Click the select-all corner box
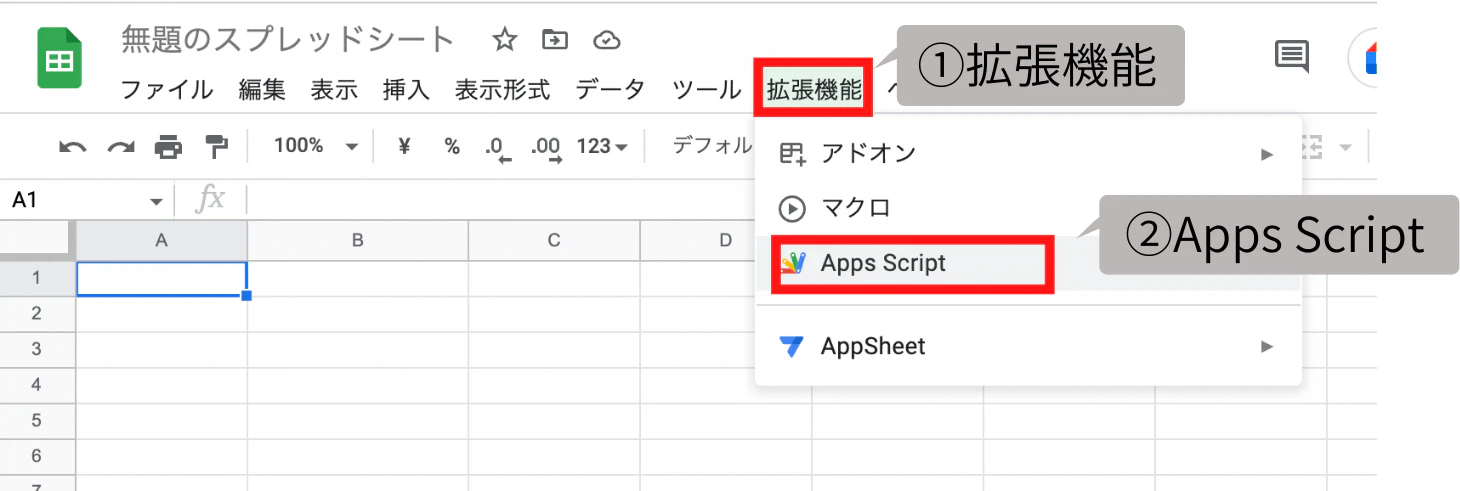Screen dimensions: 1460x491 coord(37,240)
